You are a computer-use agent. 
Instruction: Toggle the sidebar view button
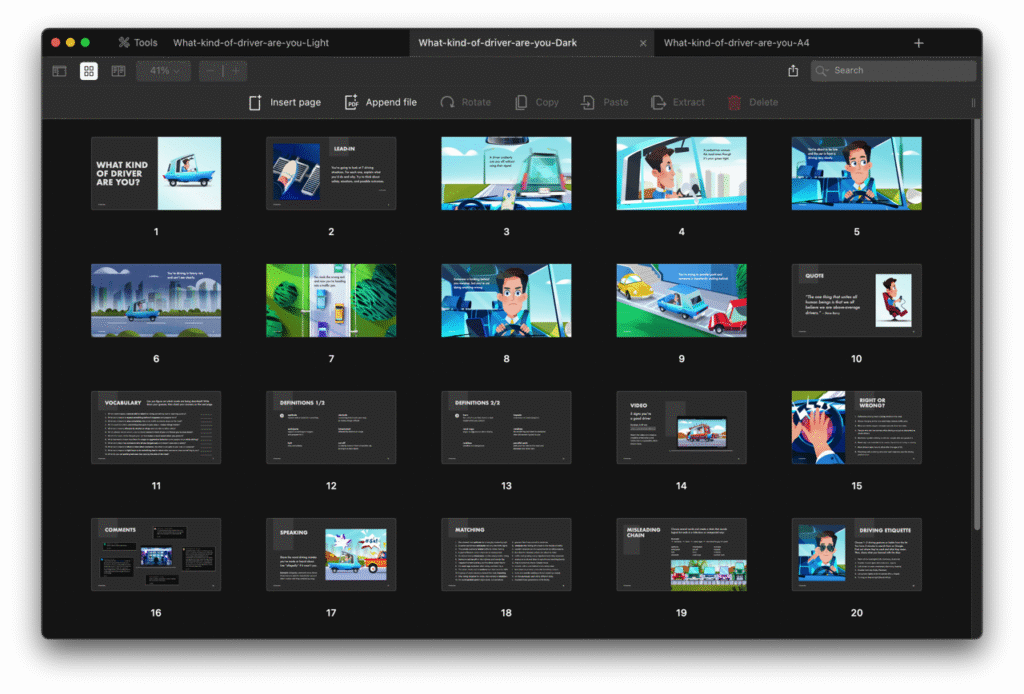tap(59, 71)
